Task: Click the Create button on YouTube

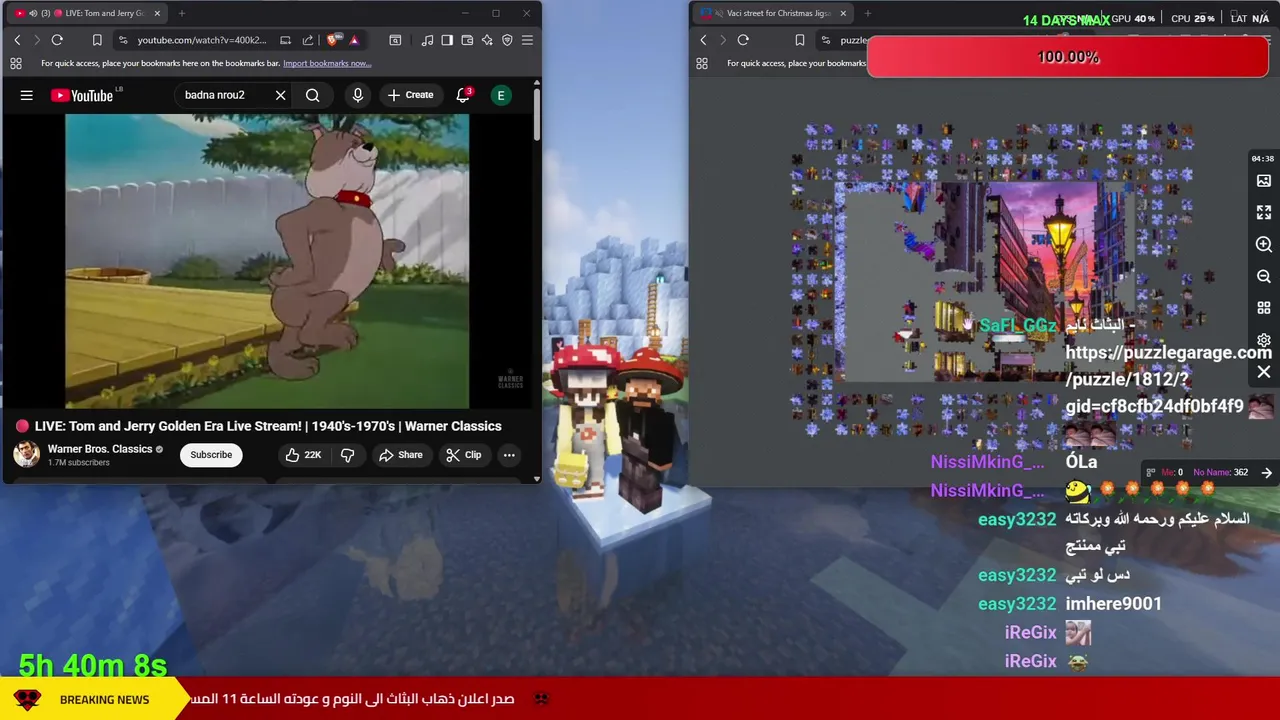Action: tap(410, 95)
